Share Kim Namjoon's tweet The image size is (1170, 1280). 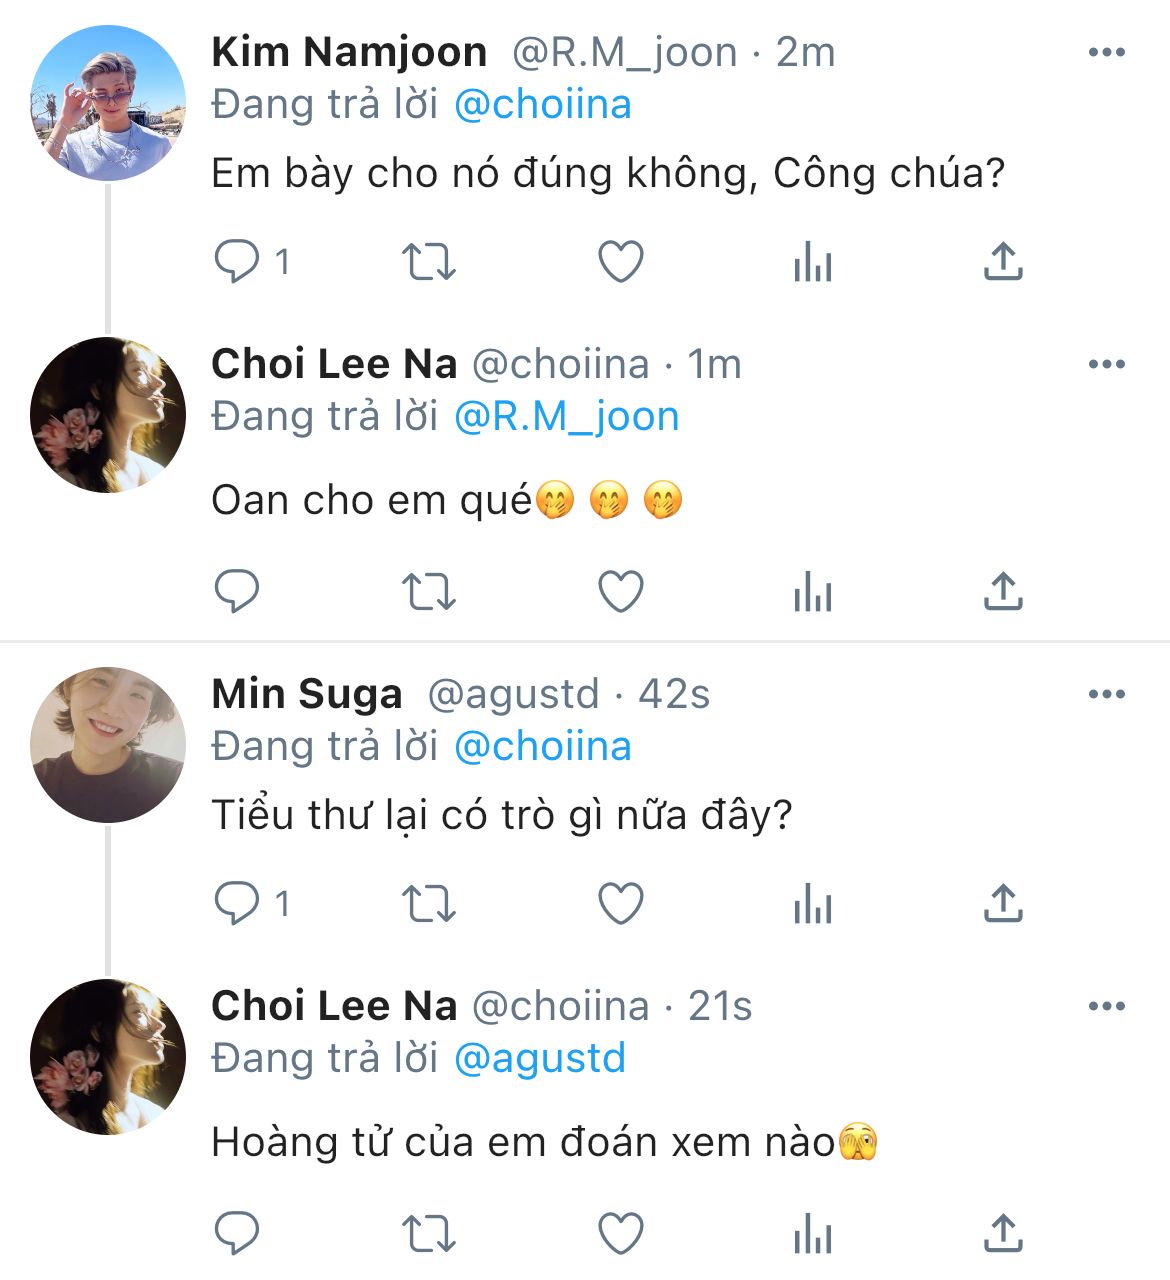pyautogui.click(x=1003, y=262)
